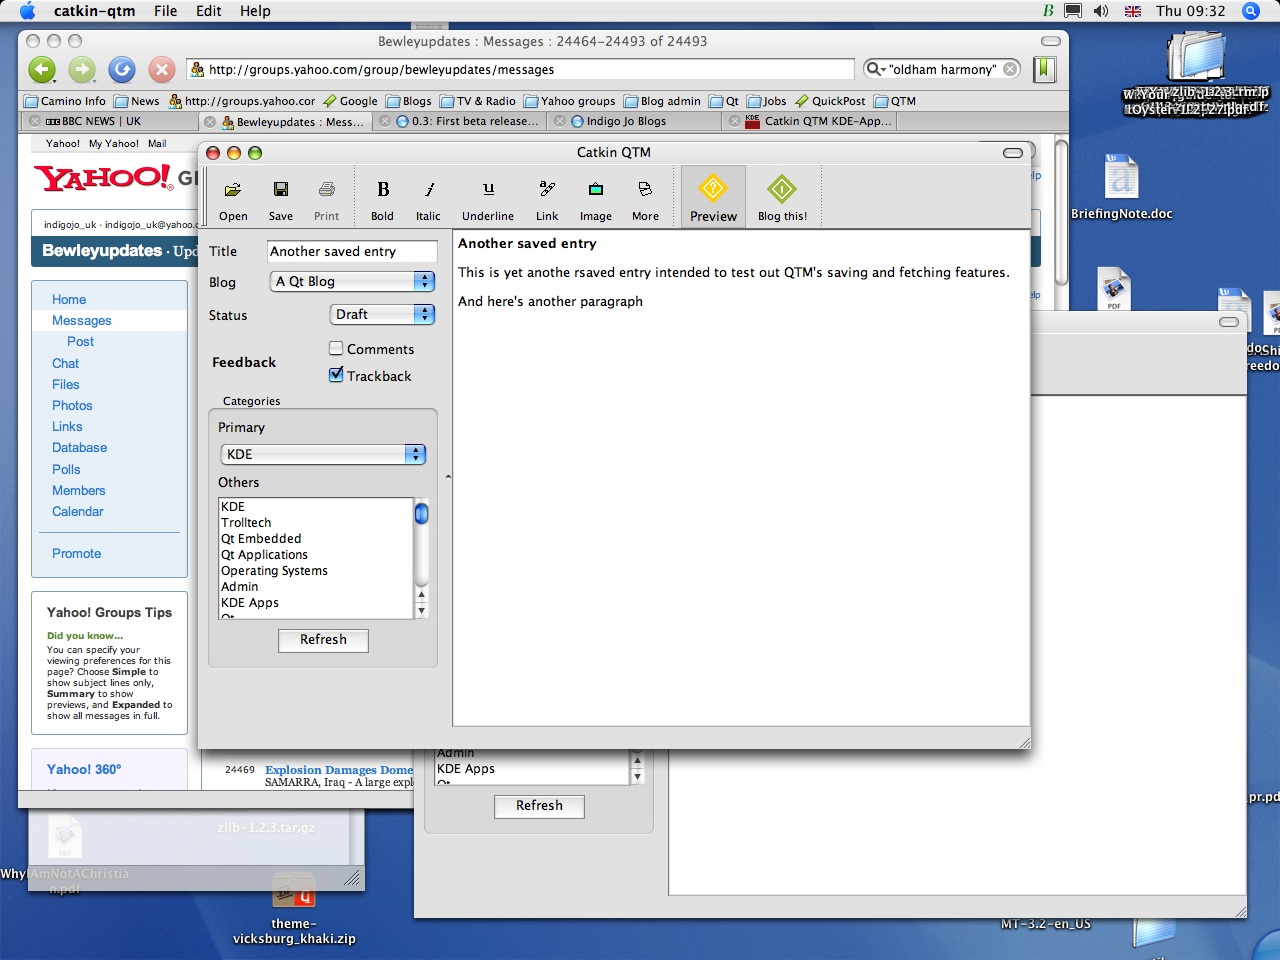The height and width of the screenshot is (960, 1280).
Task: Open the Primary category dropdown showing KDE
Action: 323,454
